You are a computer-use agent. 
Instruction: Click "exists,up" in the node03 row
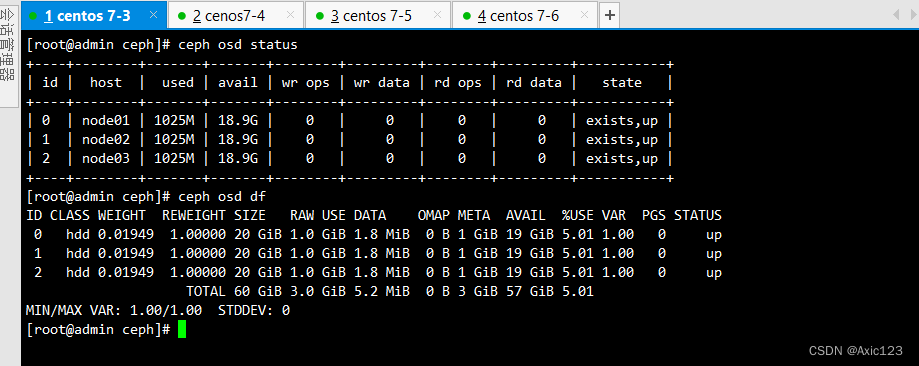[622, 158]
